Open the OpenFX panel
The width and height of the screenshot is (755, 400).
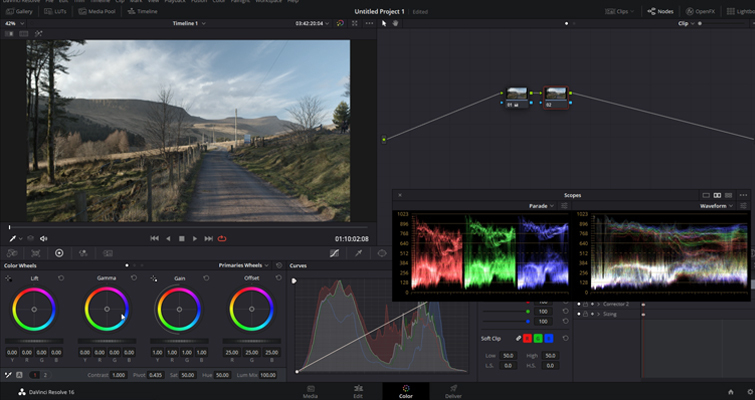click(x=701, y=11)
